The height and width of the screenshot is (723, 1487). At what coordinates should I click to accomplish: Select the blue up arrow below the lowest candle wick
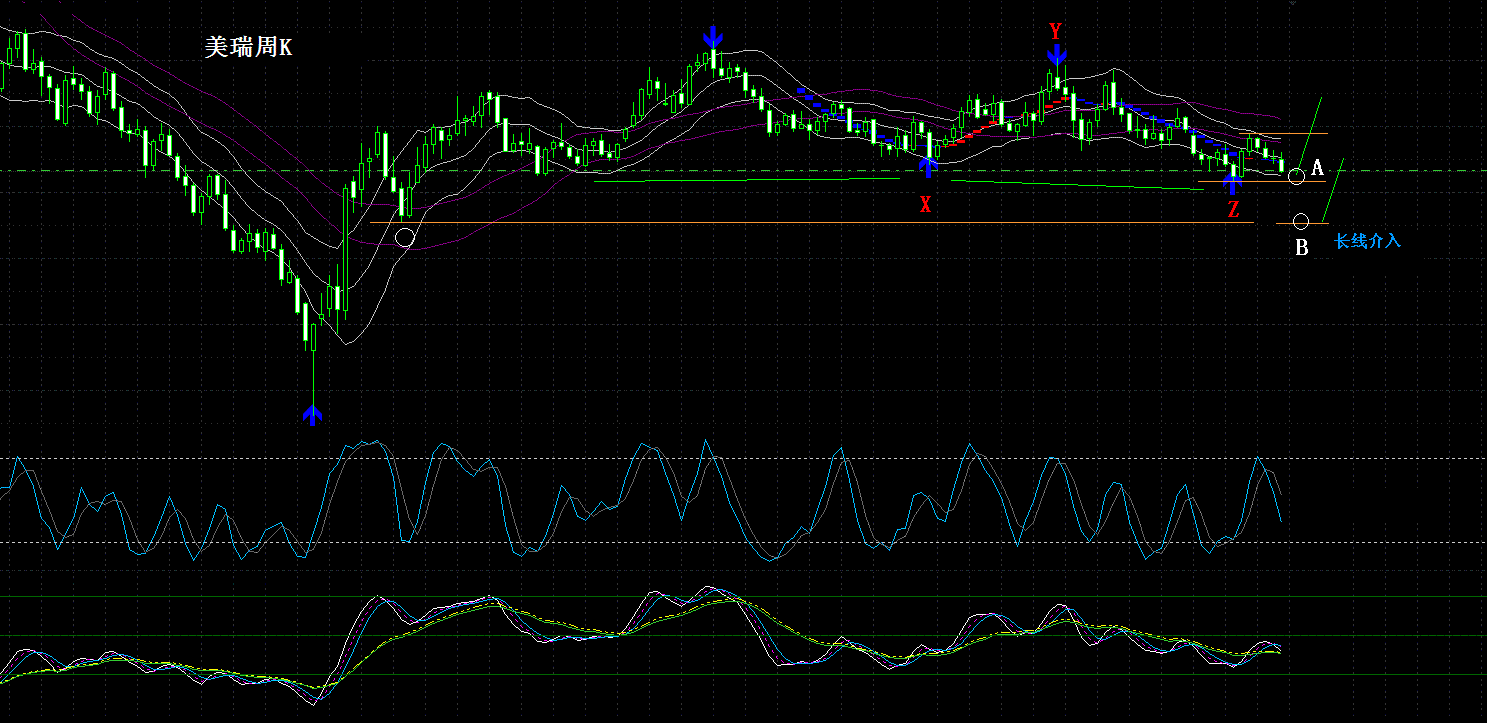pyautogui.click(x=313, y=414)
